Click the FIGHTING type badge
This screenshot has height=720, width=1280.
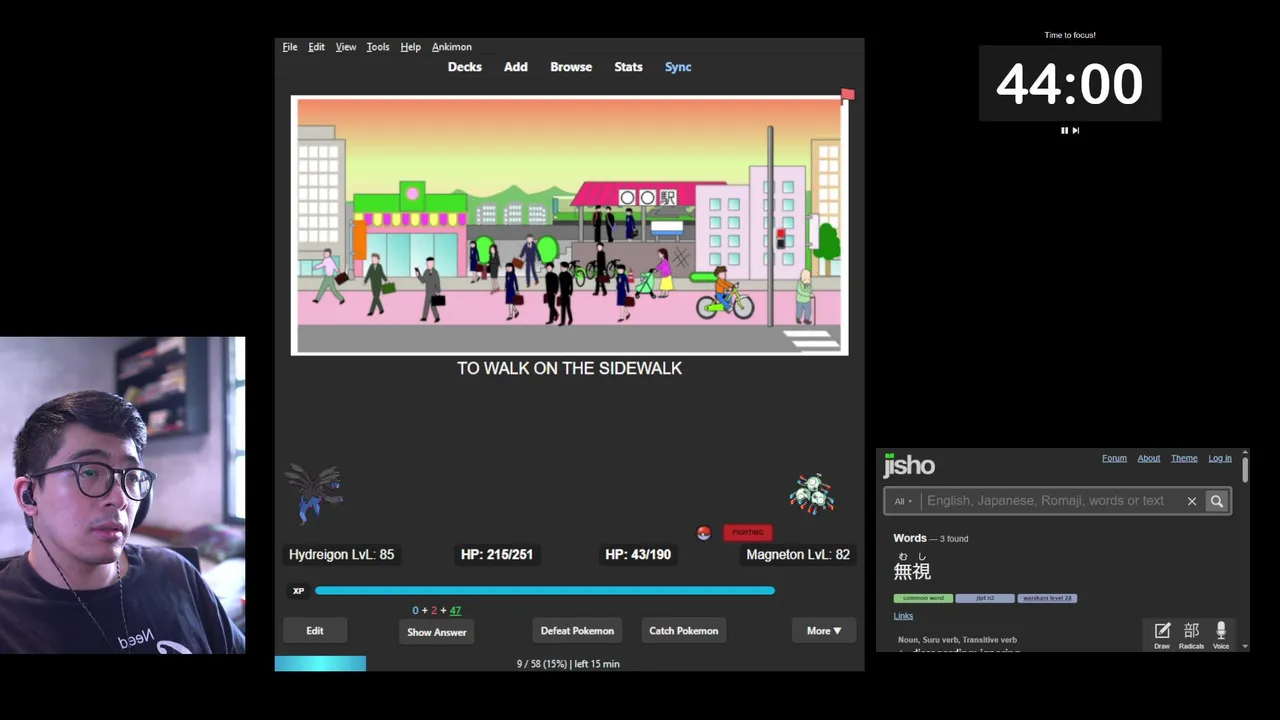coord(748,532)
